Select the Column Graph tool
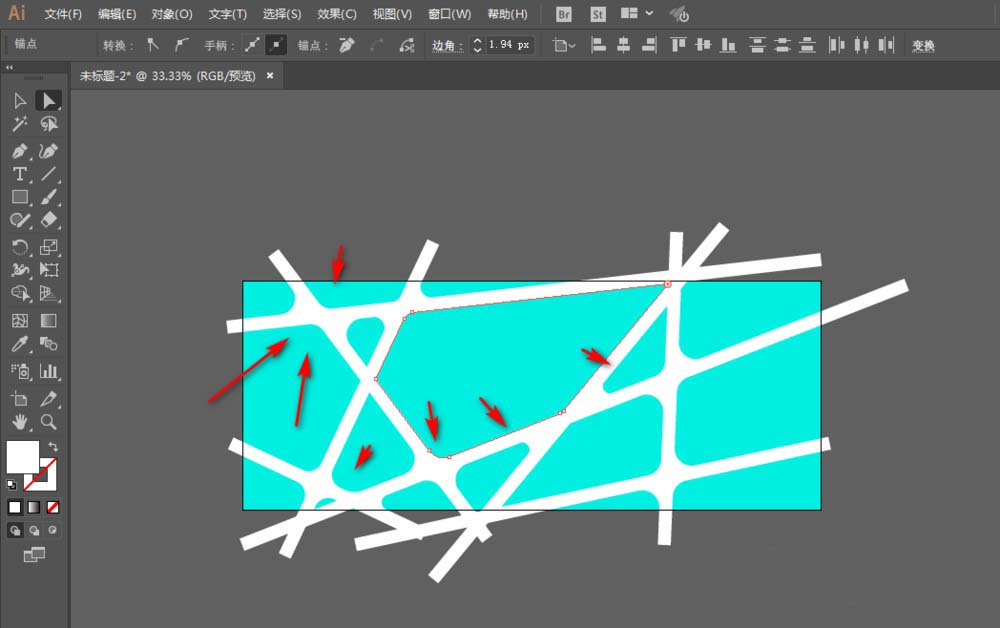This screenshot has width=1000, height=628. pos(48,371)
